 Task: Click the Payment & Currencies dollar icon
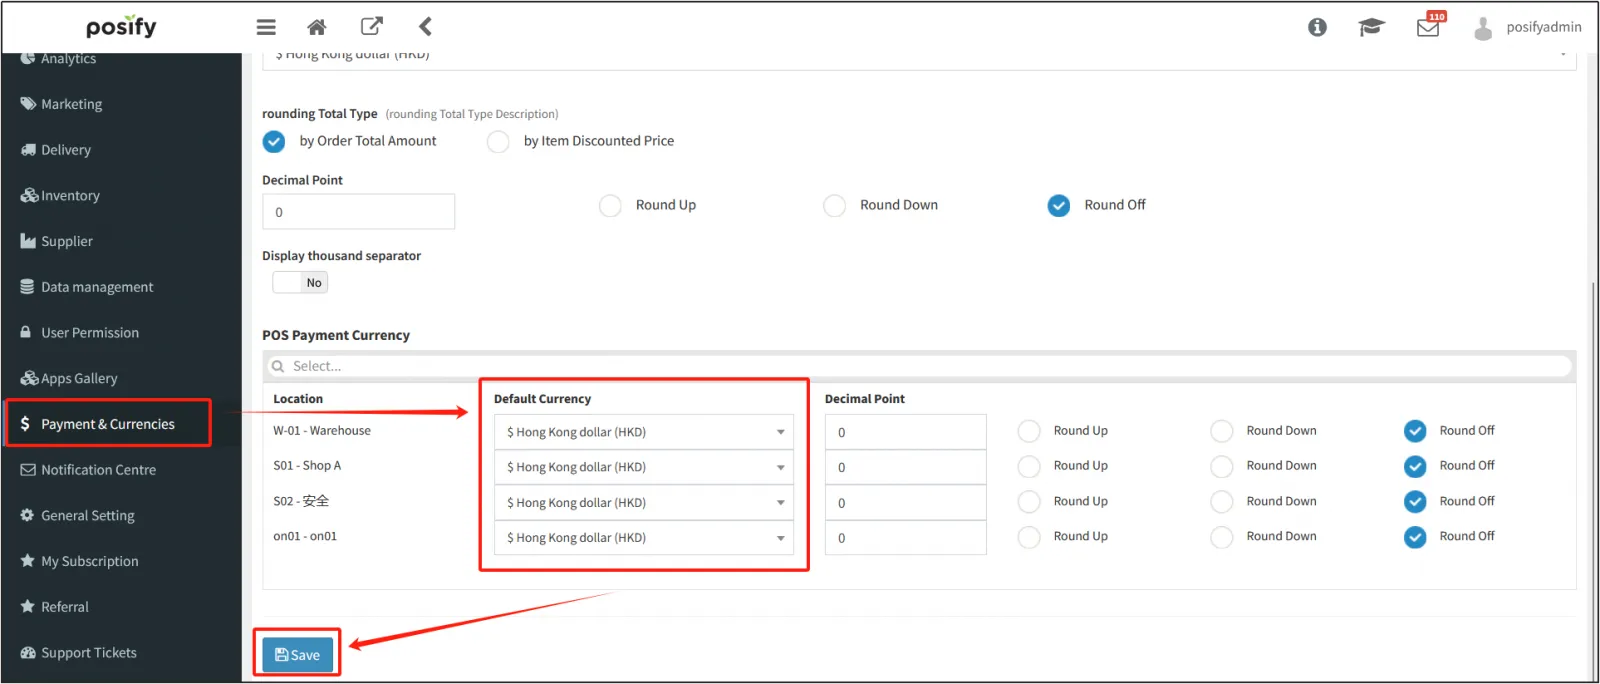pyautogui.click(x=25, y=424)
